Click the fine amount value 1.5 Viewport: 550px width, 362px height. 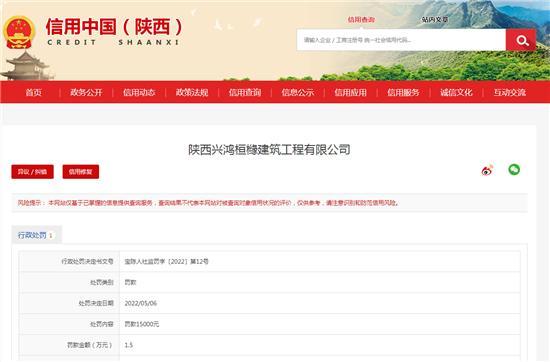[129, 345]
